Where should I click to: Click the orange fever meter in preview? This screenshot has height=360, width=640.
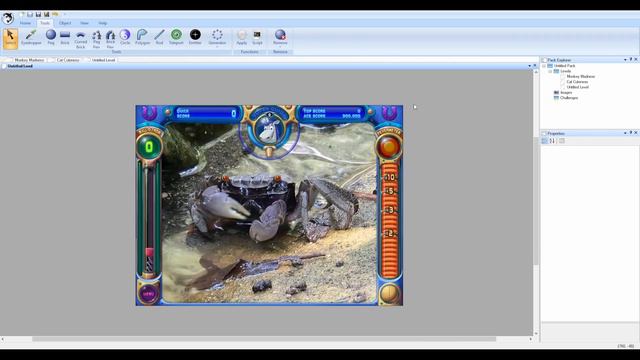pos(390,220)
